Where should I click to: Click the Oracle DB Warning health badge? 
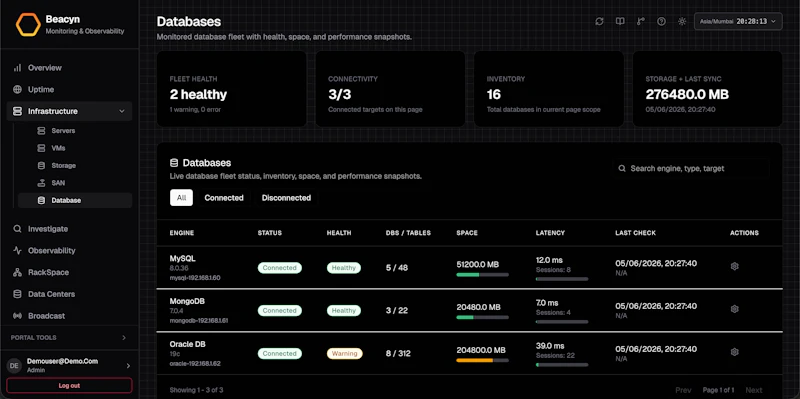(x=344, y=353)
